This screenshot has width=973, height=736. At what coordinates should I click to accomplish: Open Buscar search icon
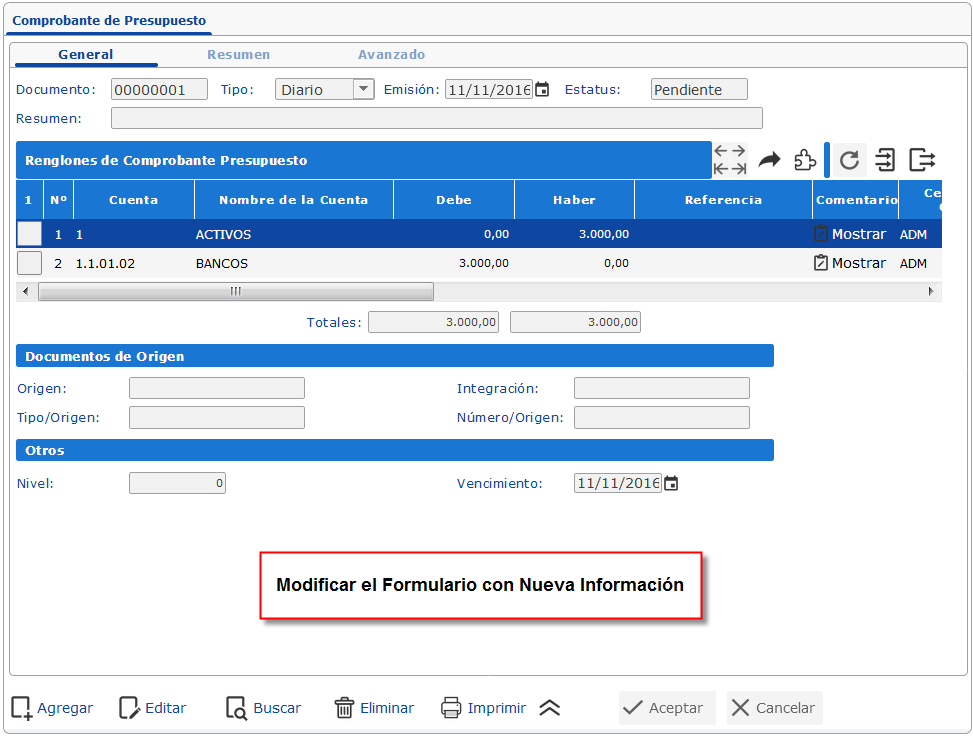tap(236, 707)
